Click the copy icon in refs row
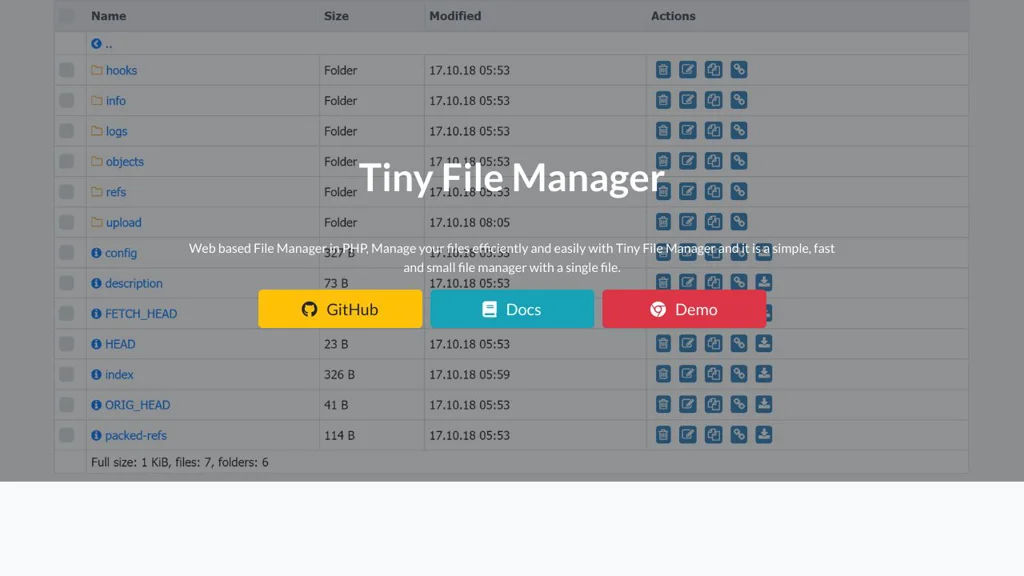 tap(713, 191)
